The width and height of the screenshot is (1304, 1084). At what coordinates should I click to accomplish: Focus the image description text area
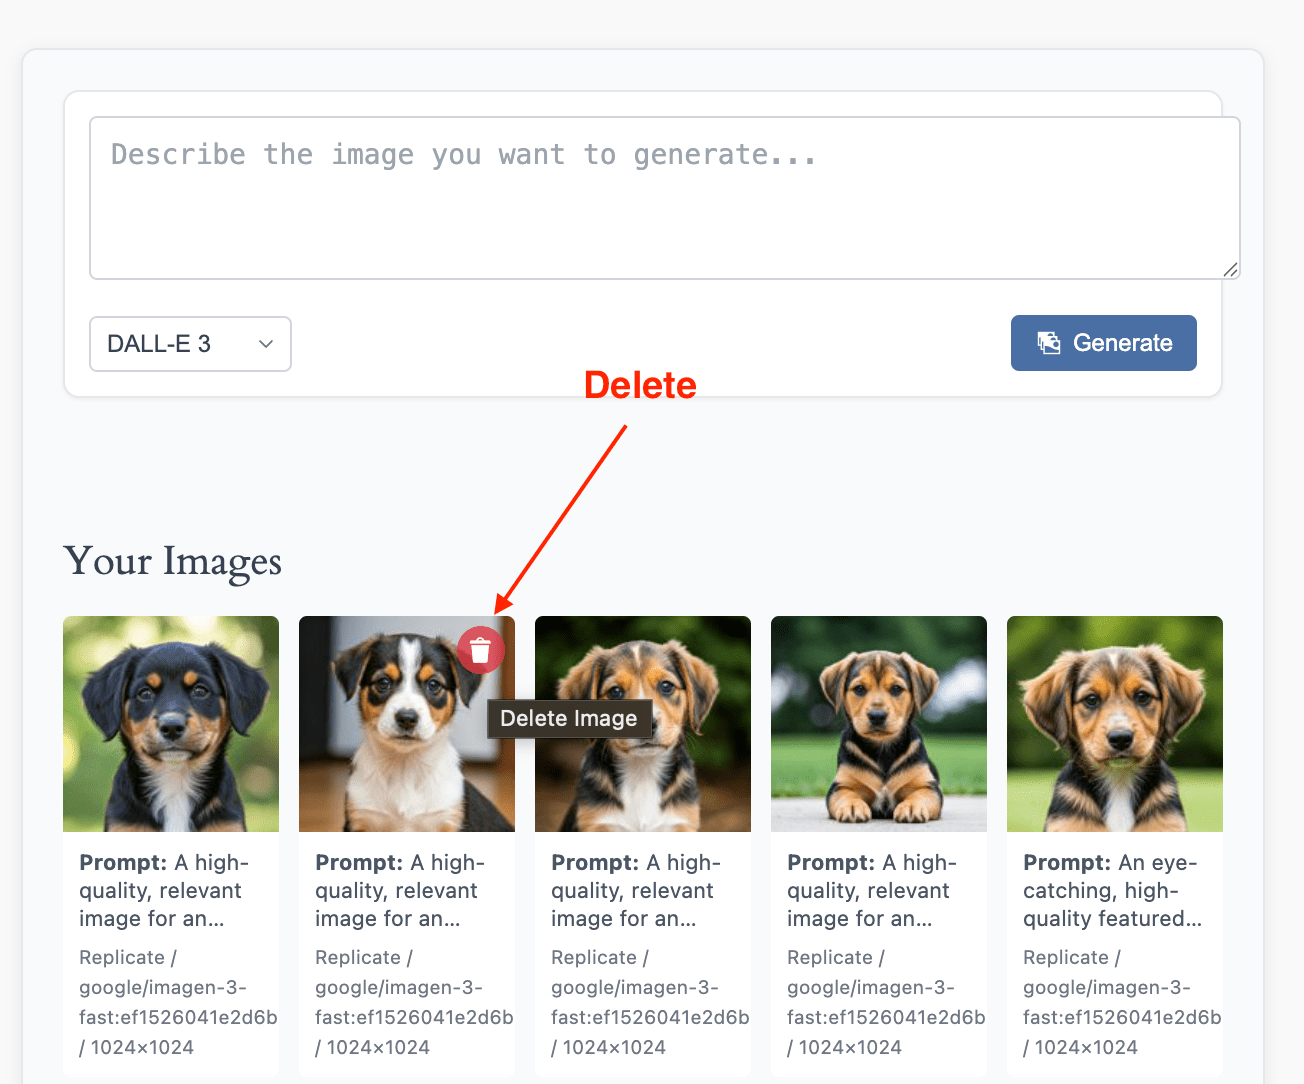click(x=665, y=198)
